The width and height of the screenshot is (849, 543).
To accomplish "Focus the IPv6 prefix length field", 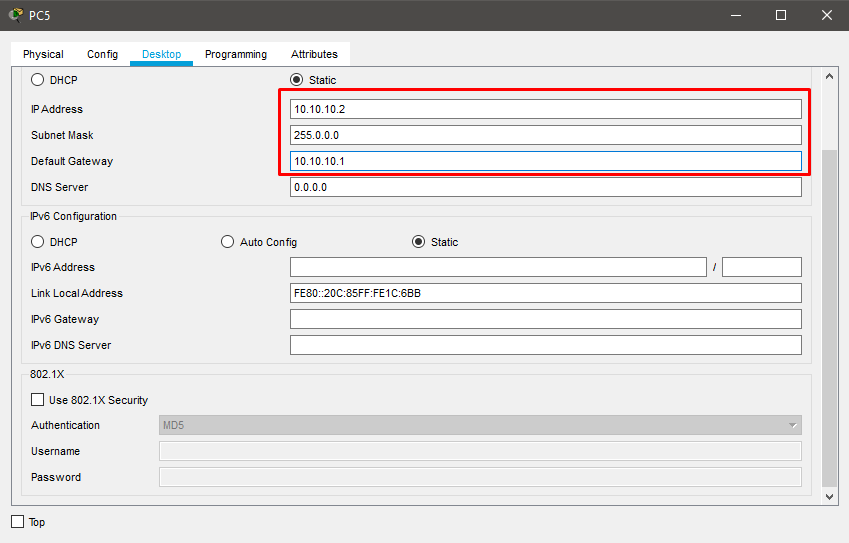I will [x=761, y=267].
